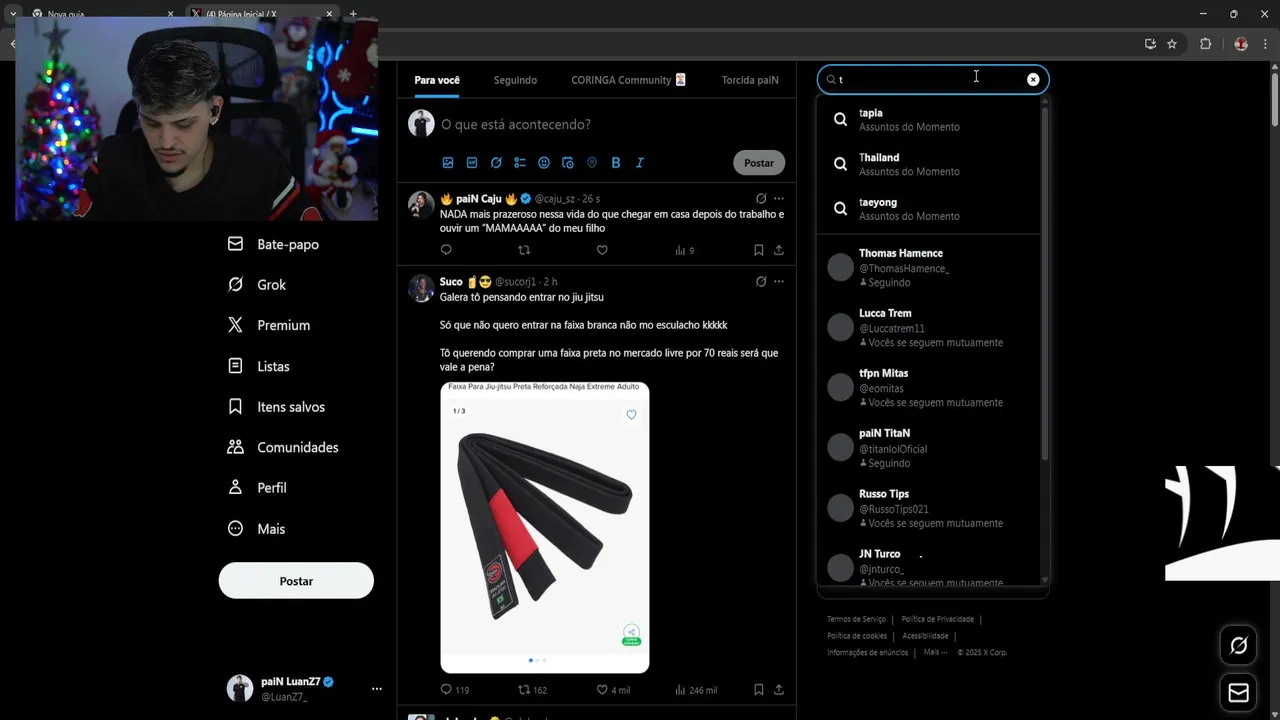Switch to the Seguindo tab

515,80
